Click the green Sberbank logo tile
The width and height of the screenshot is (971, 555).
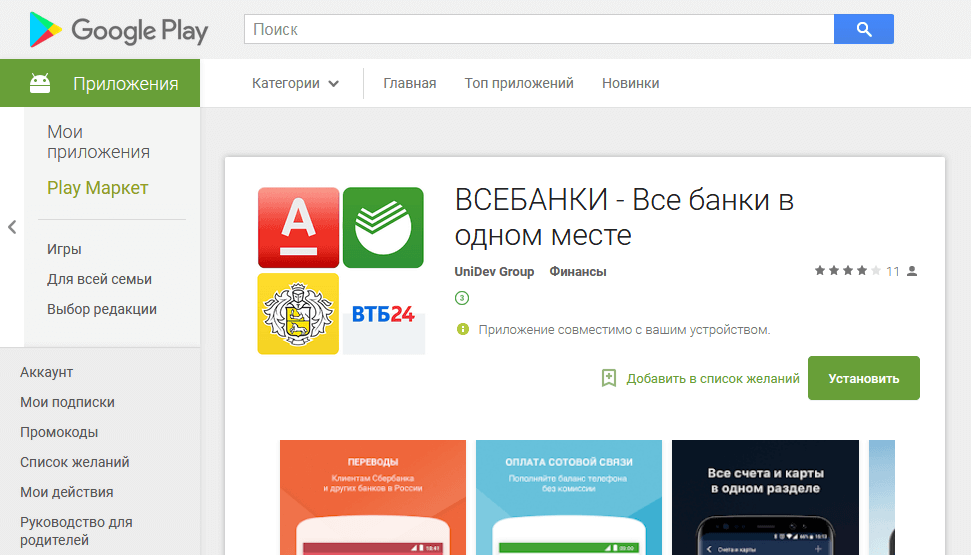(x=383, y=227)
